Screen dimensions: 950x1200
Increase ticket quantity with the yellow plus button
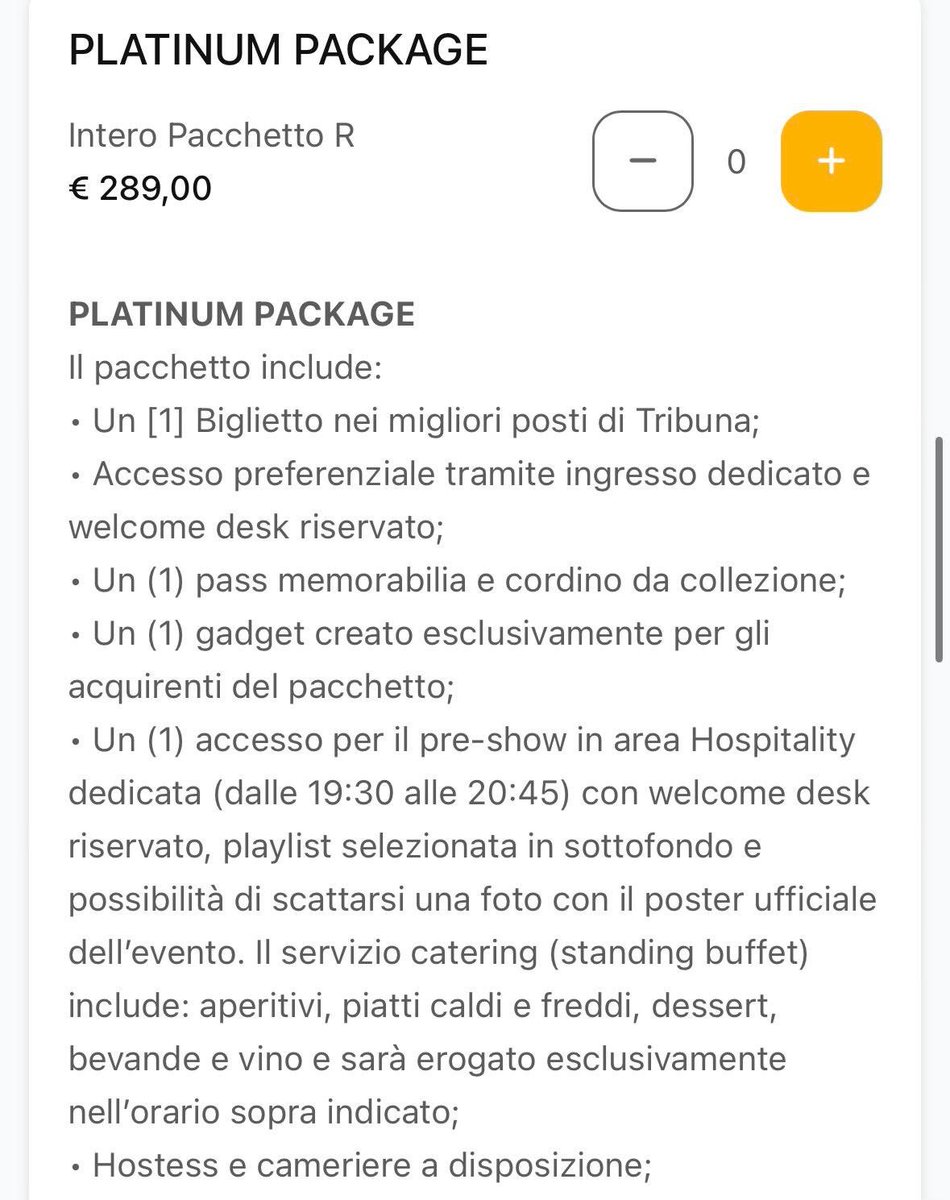click(831, 161)
